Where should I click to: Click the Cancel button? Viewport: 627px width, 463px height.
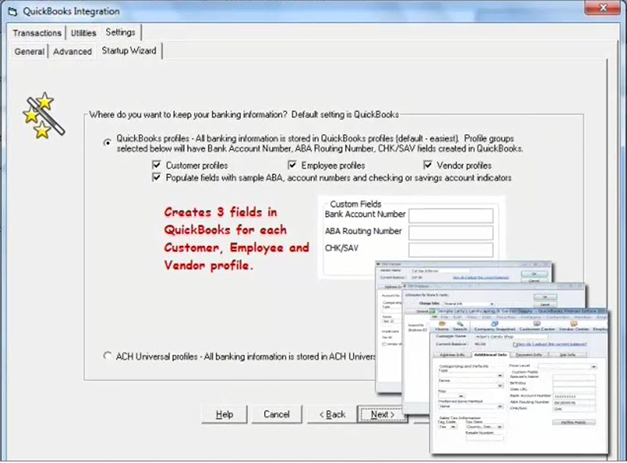(x=276, y=414)
